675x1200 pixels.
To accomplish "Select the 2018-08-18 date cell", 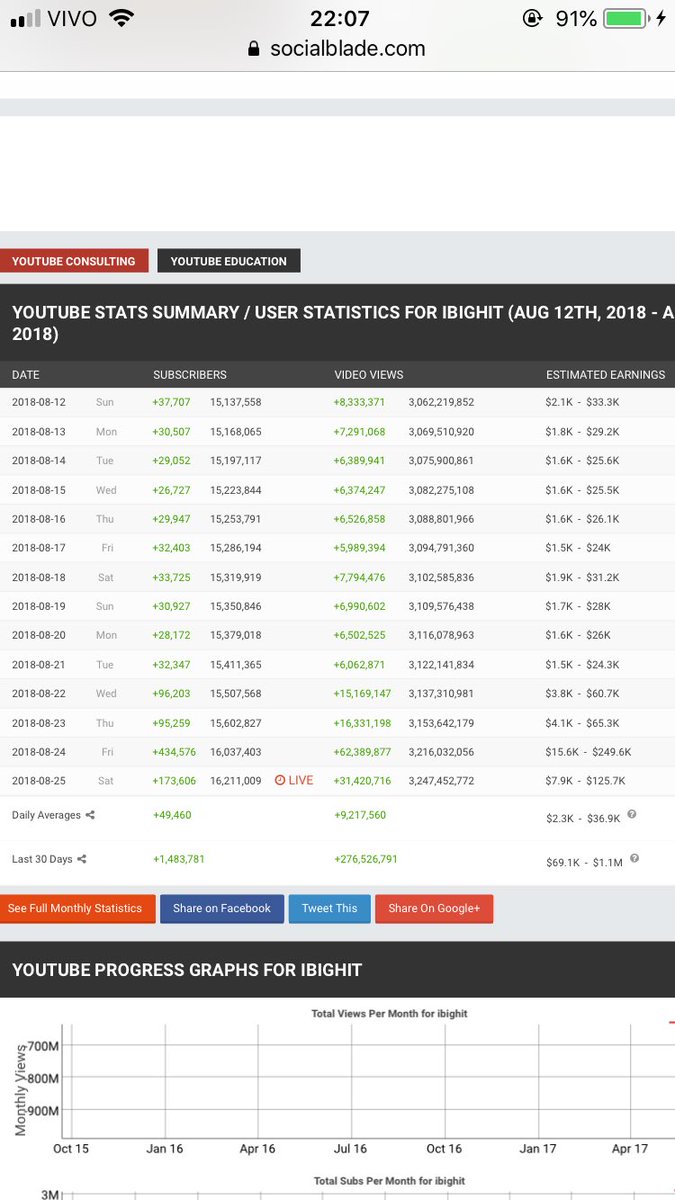I will click(39, 577).
